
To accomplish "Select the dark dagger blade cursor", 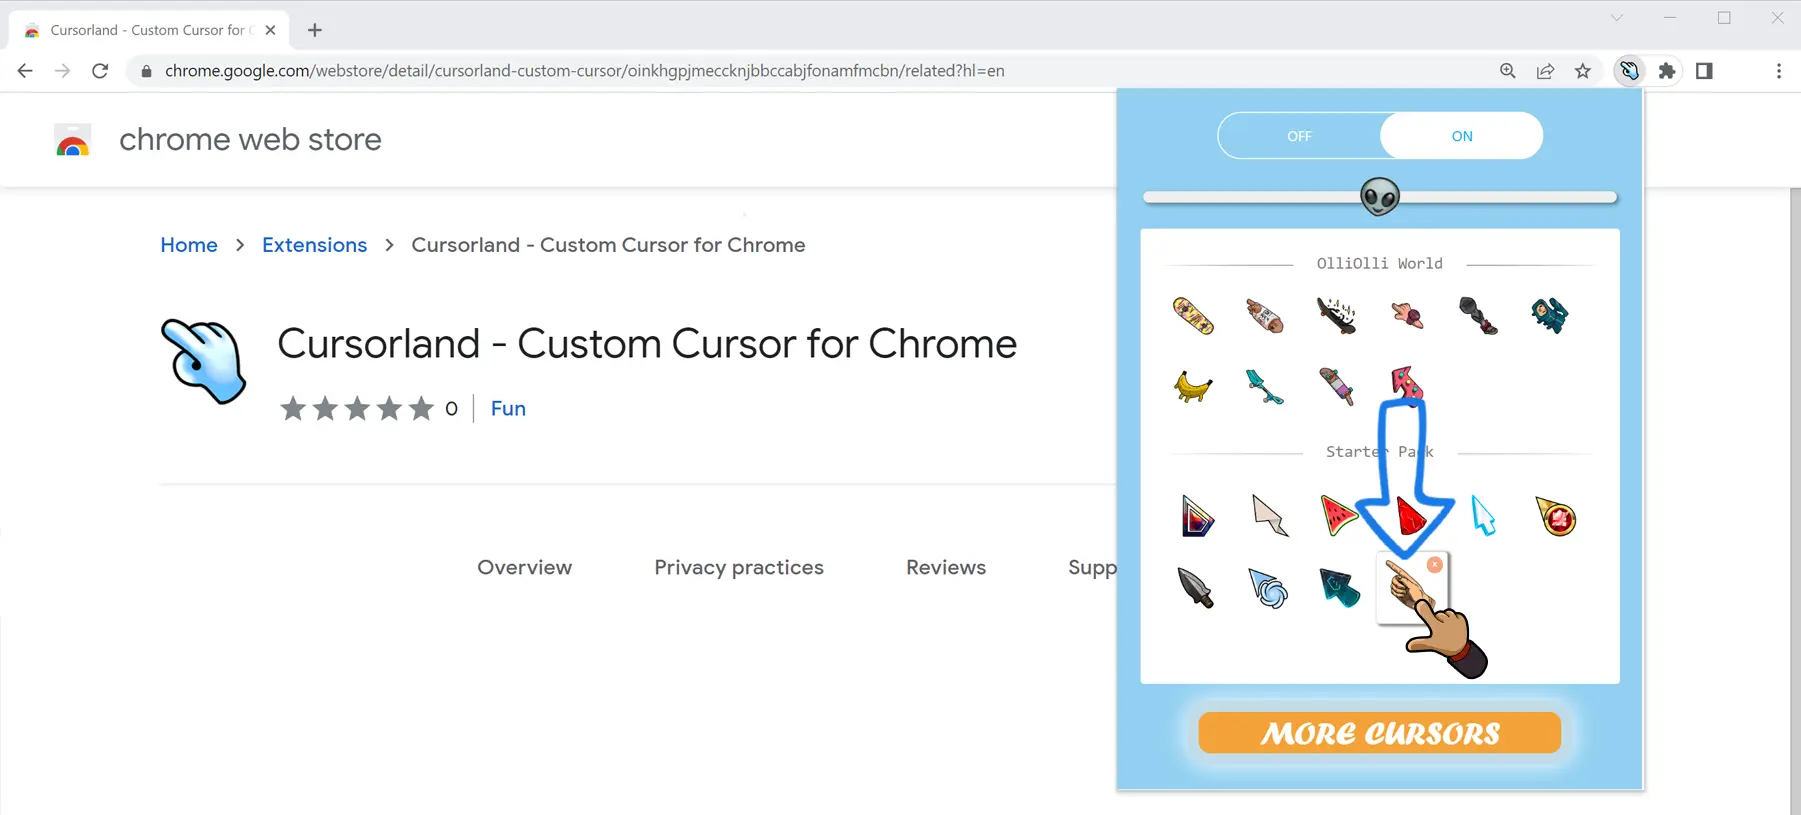I will (1195, 588).
